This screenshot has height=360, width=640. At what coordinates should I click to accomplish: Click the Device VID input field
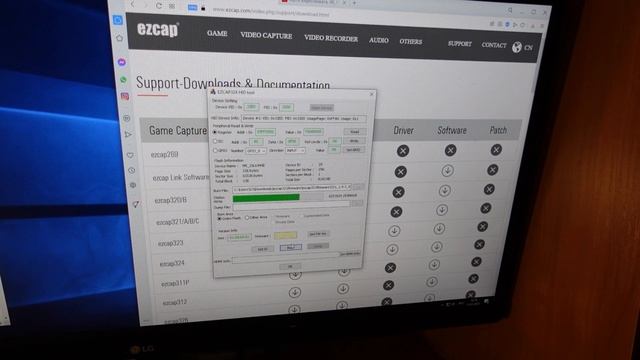[251, 107]
